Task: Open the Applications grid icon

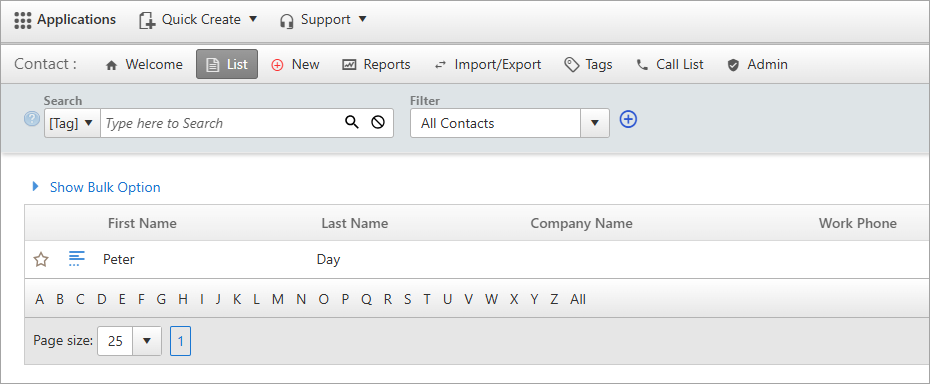Action: (x=23, y=20)
